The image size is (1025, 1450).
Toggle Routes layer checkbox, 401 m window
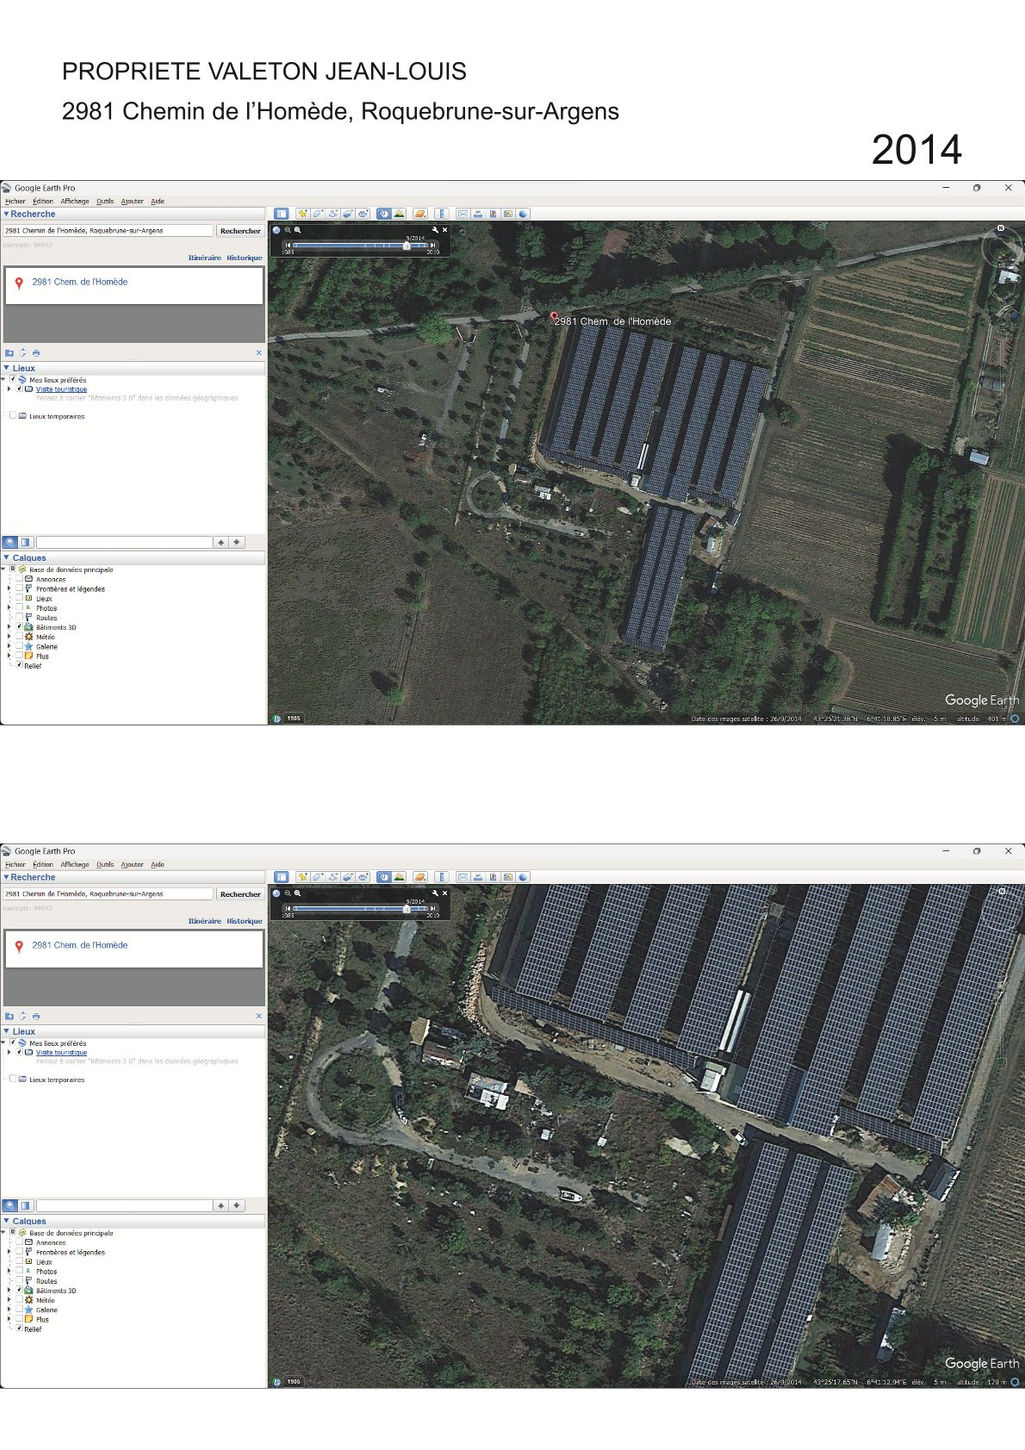click(x=19, y=618)
